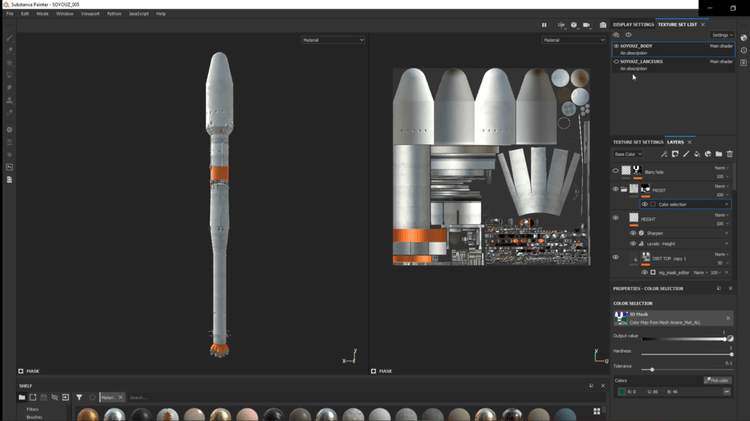Select the Projection tool
Viewport: 750px width, 421px height.
click(9, 63)
